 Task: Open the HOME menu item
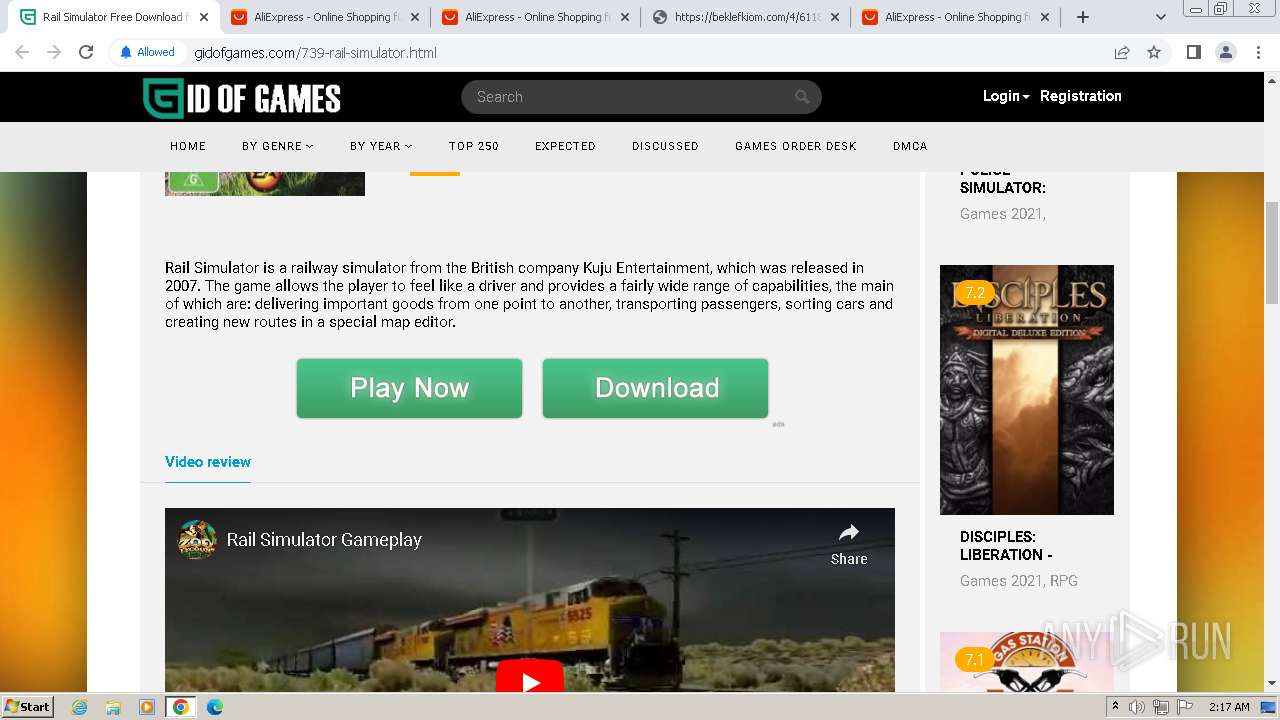point(188,146)
